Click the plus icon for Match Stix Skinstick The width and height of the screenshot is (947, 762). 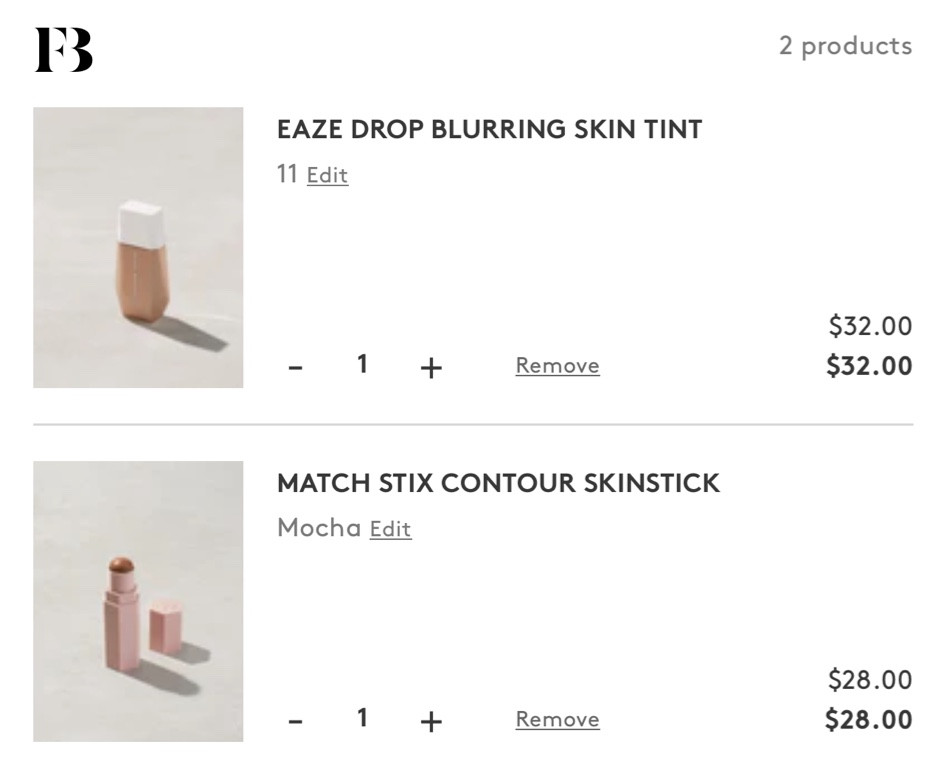coord(429,719)
